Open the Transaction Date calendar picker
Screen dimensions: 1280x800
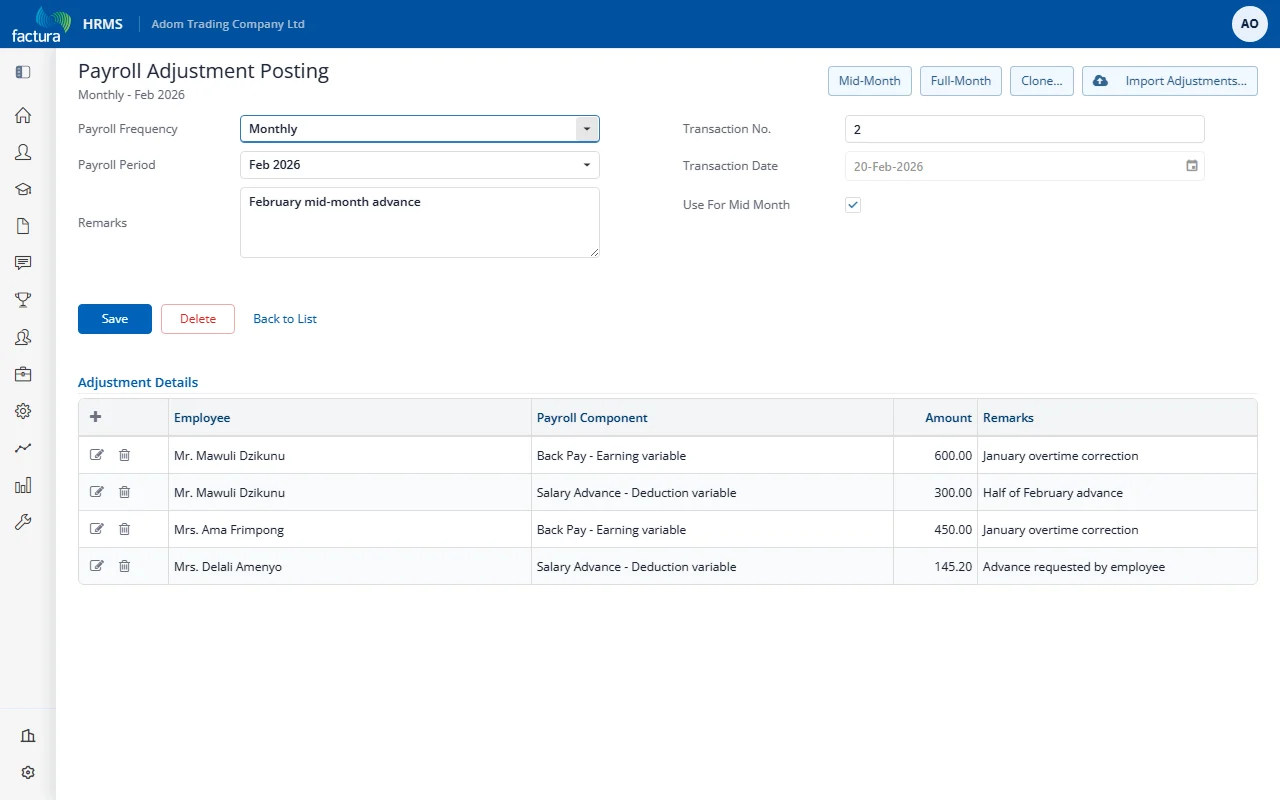click(x=1192, y=166)
